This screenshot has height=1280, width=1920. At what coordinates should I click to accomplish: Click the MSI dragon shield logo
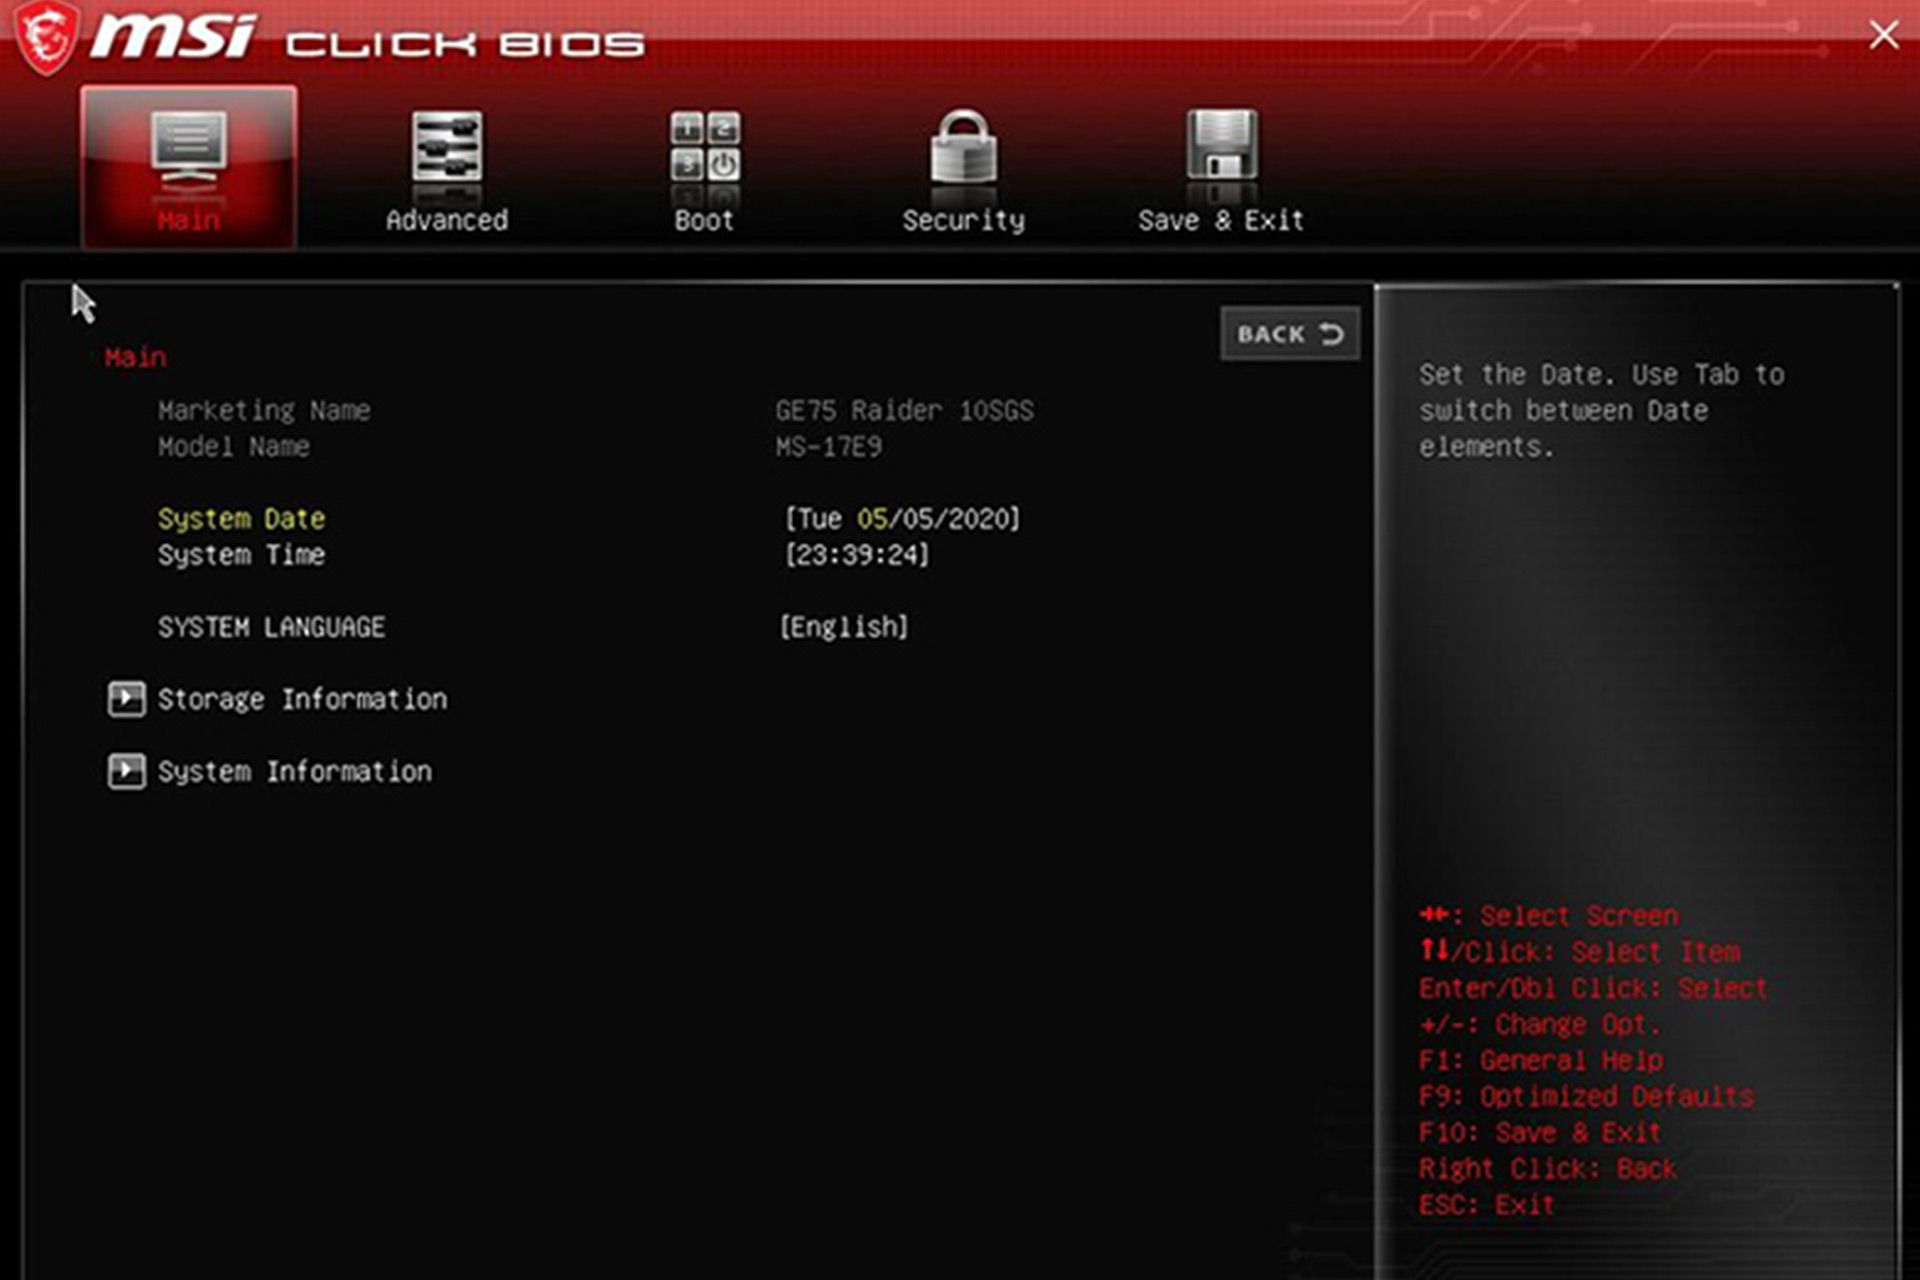(46, 38)
